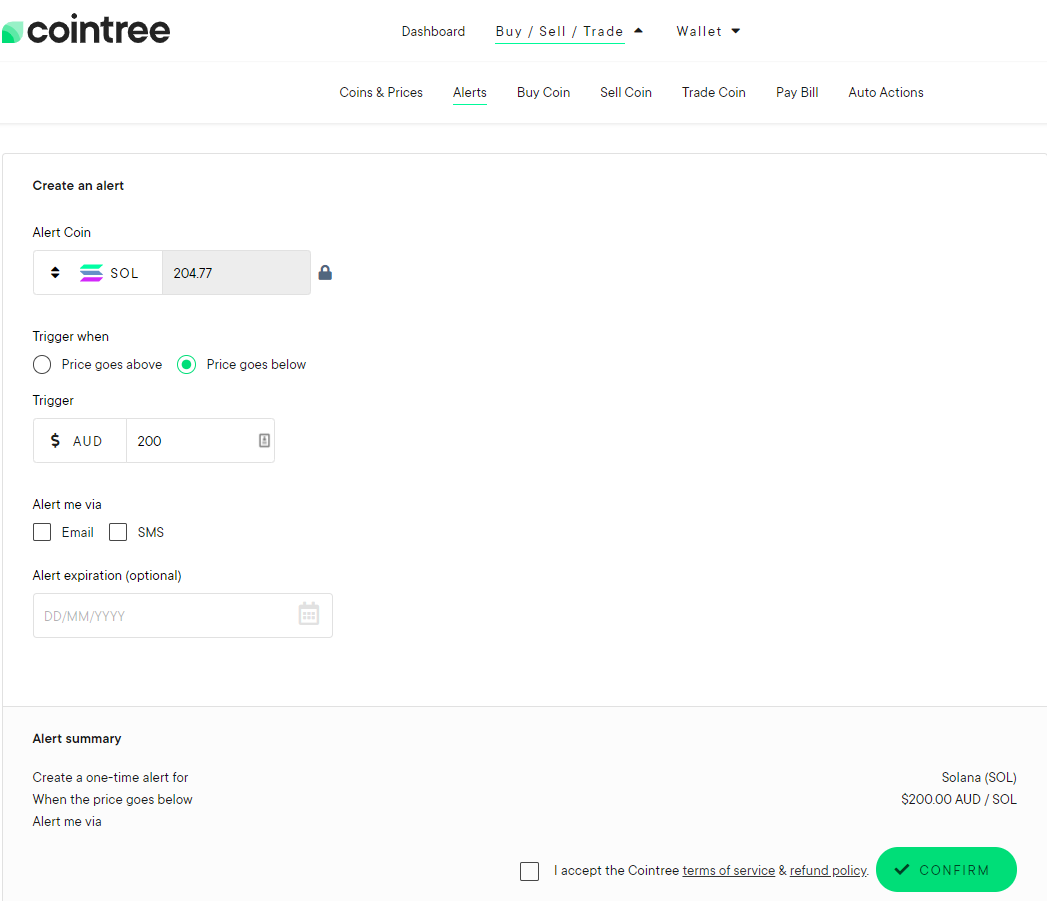Open the refund policy link
Image resolution: width=1047 pixels, height=901 pixels.
pyautogui.click(x=828, y=870)
